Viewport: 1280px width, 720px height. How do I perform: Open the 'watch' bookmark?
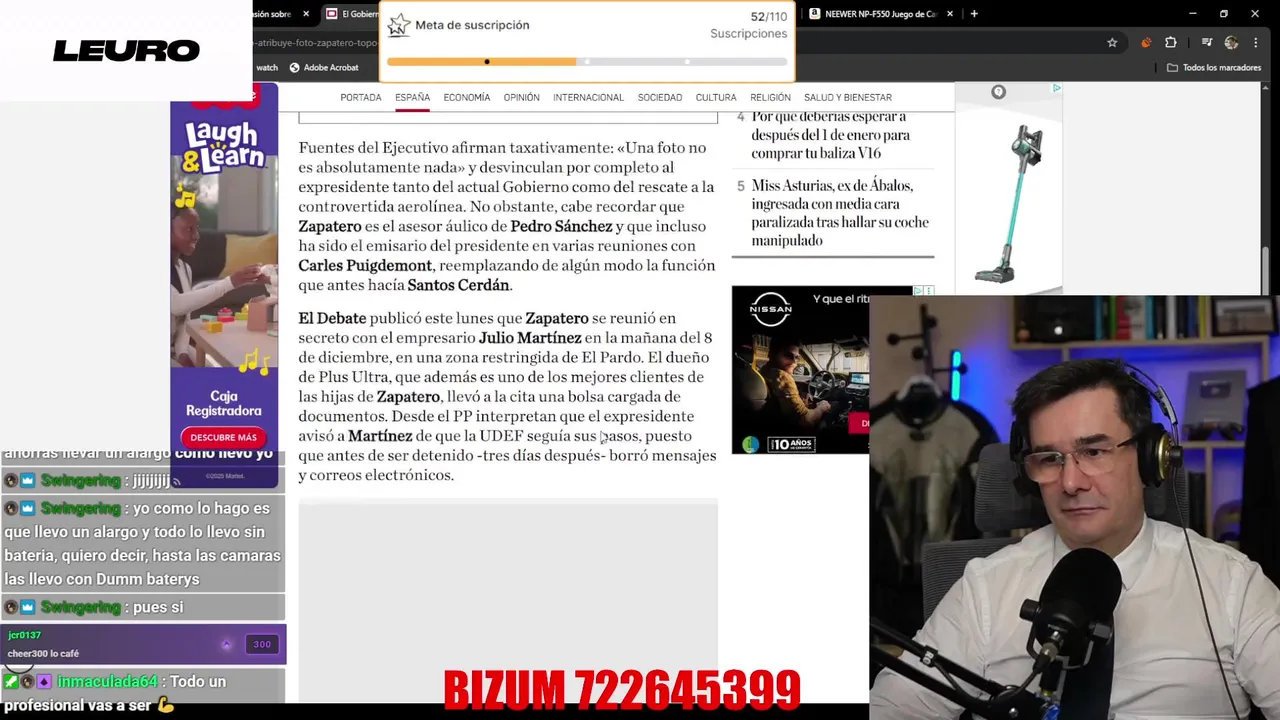pyautogui.click(x=267, y=68)
